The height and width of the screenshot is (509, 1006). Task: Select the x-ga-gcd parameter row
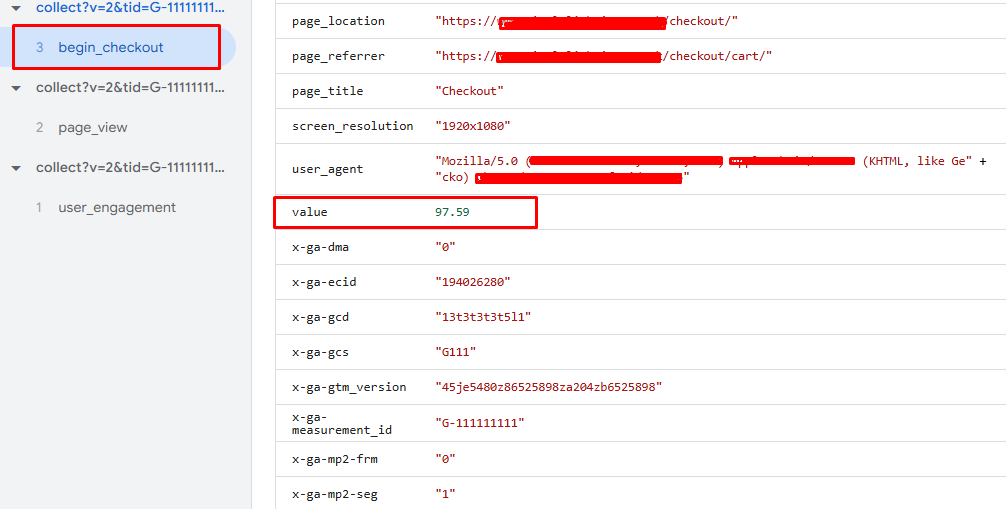click(641, 317)
